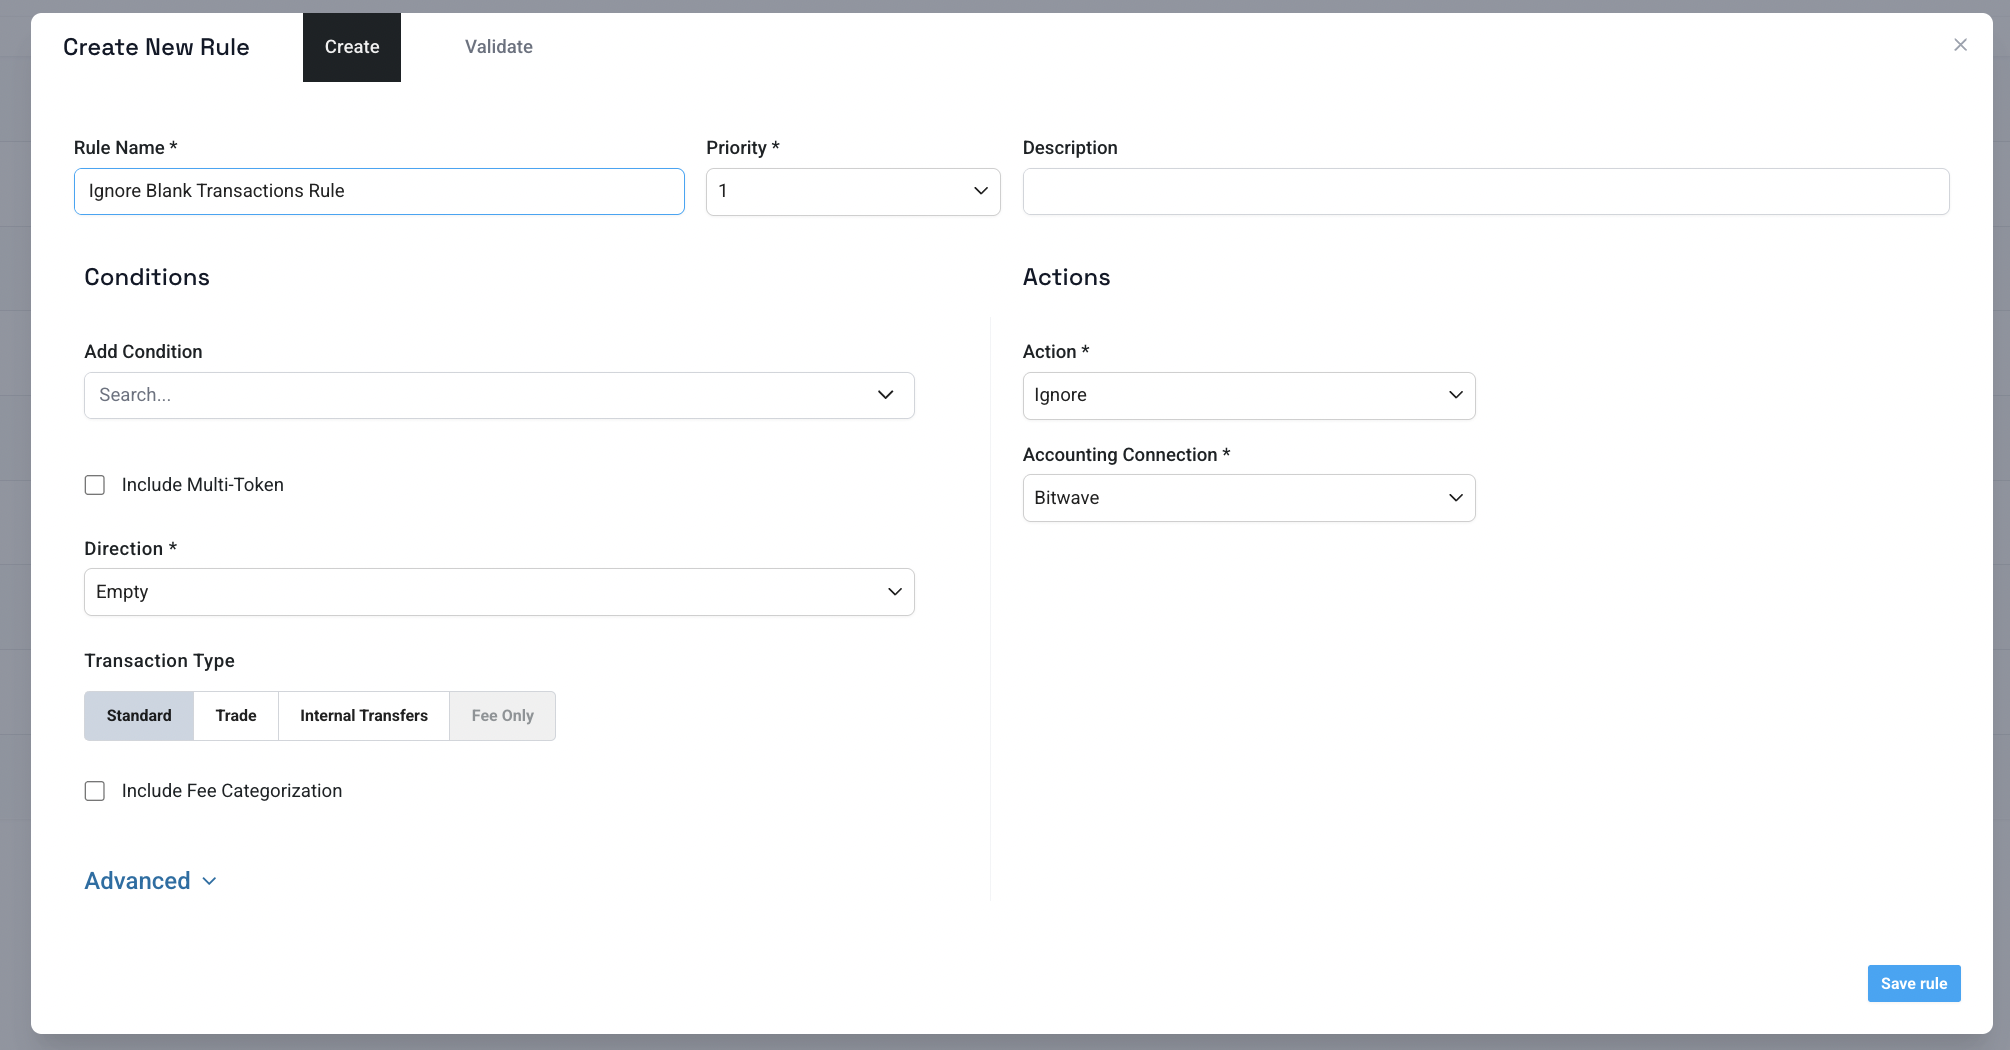Viewport: 2010px width, 1050px height.
Task: Select the Create tab
Action: [x=352, y=47]
